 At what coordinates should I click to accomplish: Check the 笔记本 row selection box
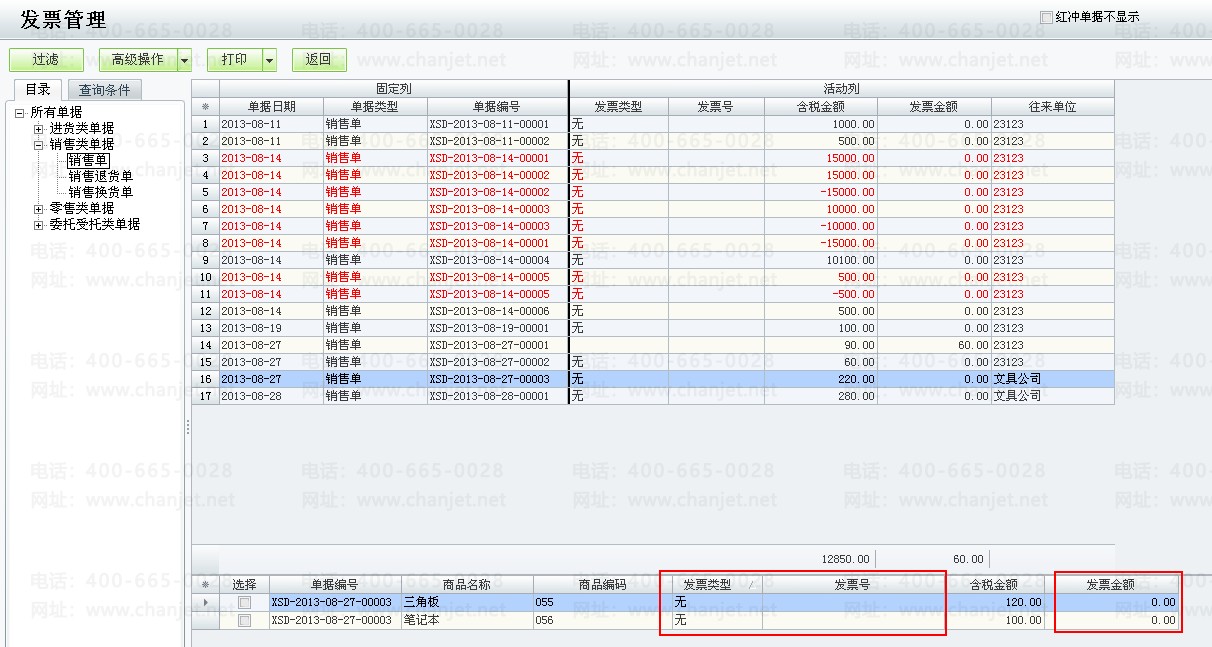click(244, 621)
